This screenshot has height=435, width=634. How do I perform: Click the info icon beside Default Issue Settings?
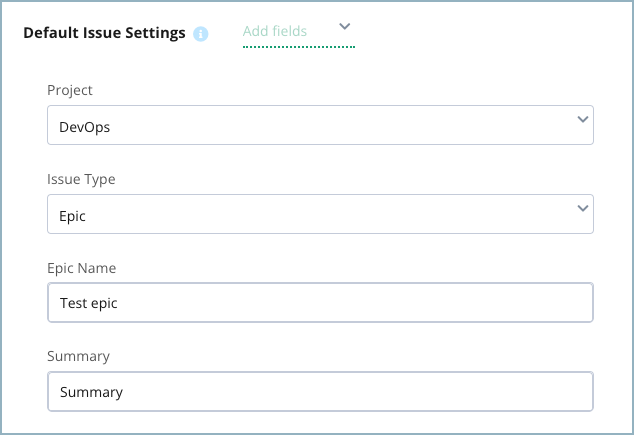coord(201,34)
